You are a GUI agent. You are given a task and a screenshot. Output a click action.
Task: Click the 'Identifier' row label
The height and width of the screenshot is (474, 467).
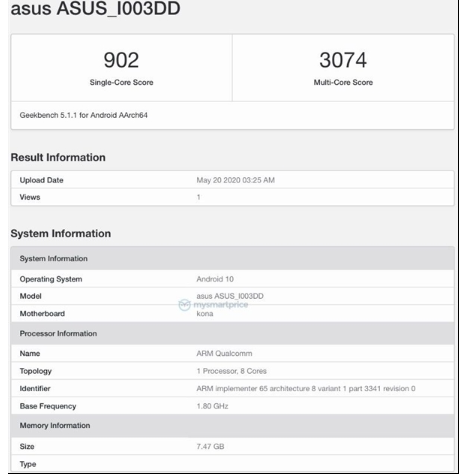point(35,389)
